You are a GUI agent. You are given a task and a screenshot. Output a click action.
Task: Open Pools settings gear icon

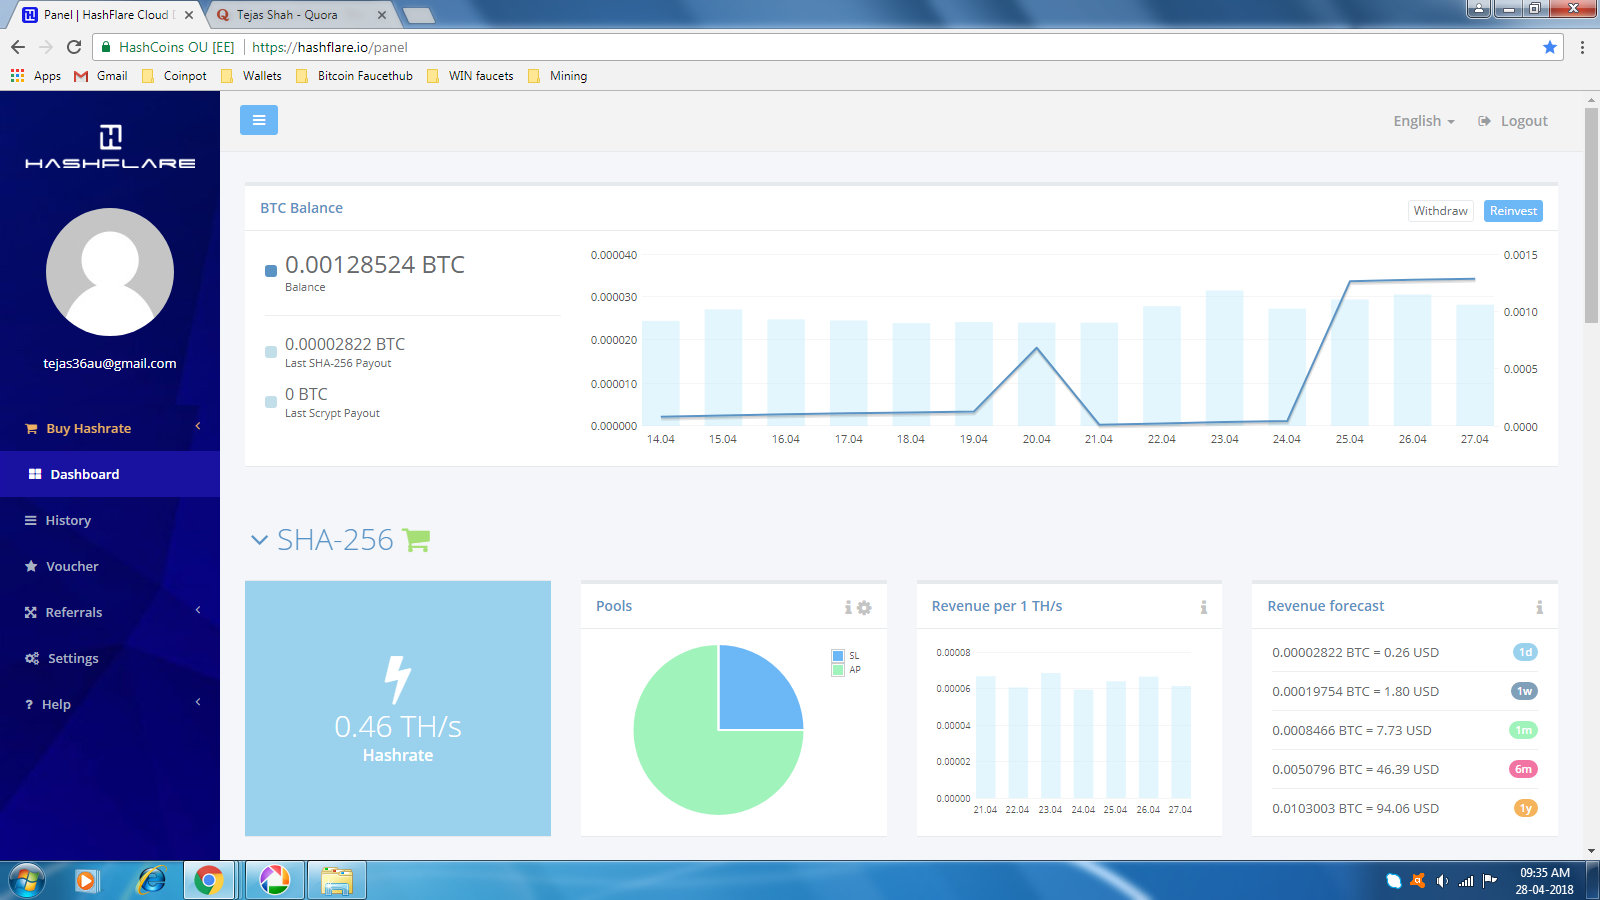pos(864,607)
